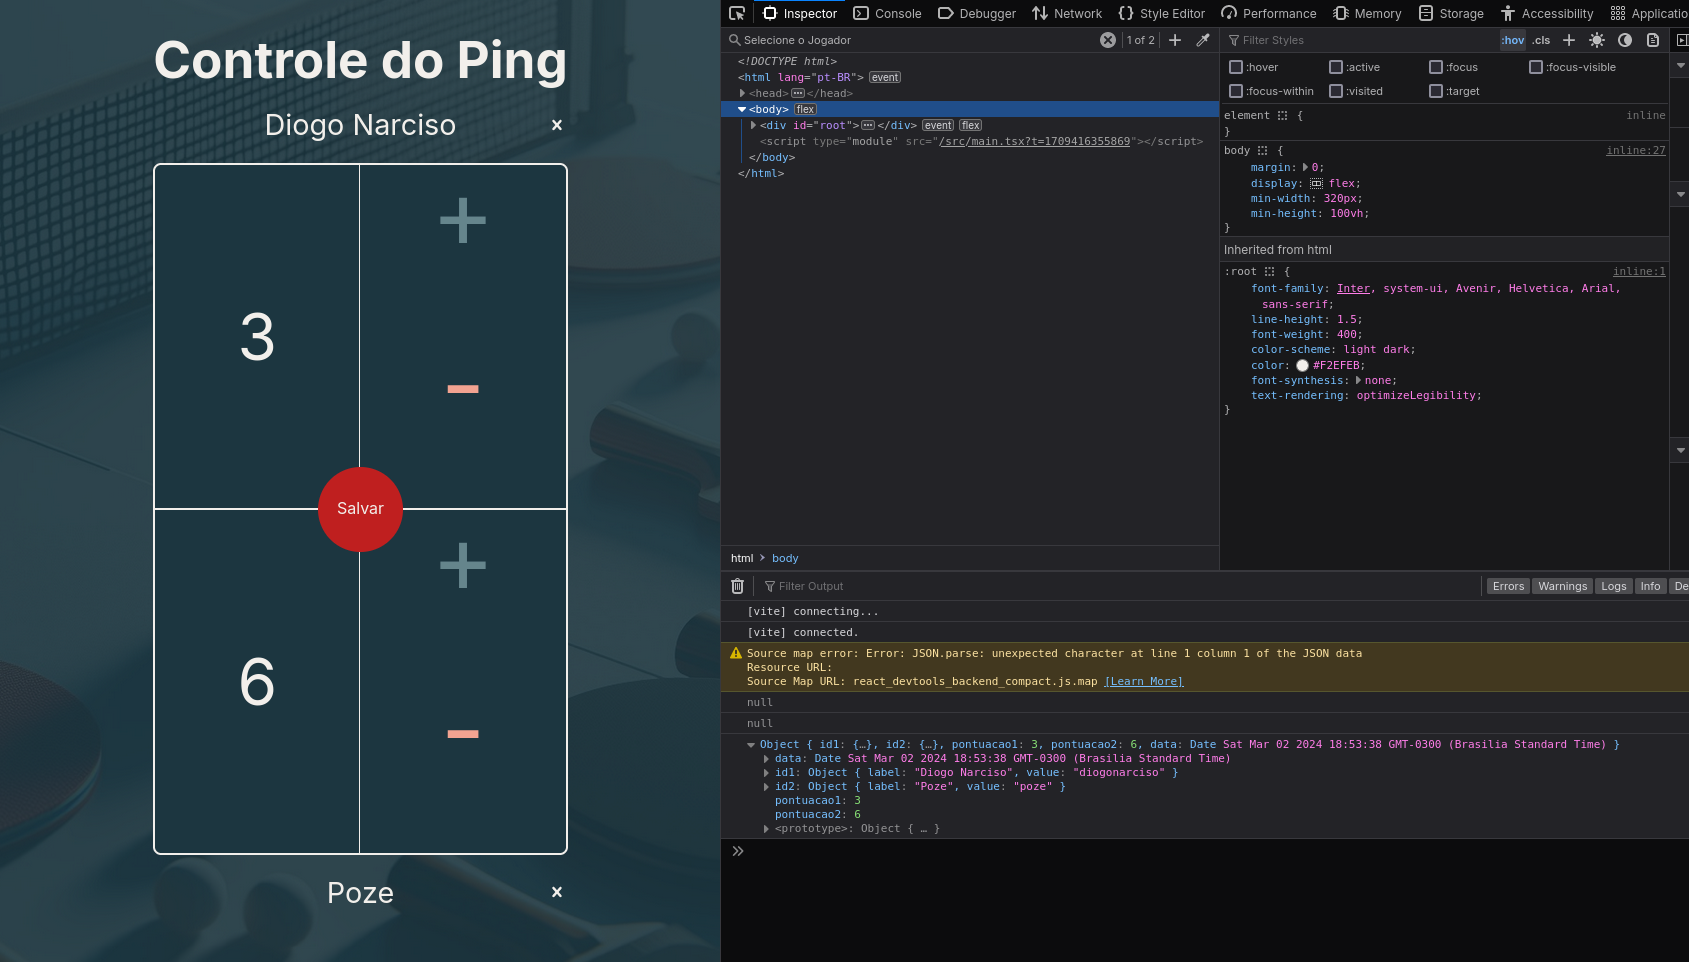Add point to Poze score
This screenshot has width=1689, height=962.
pyautogui.click(x=463, y=565)
